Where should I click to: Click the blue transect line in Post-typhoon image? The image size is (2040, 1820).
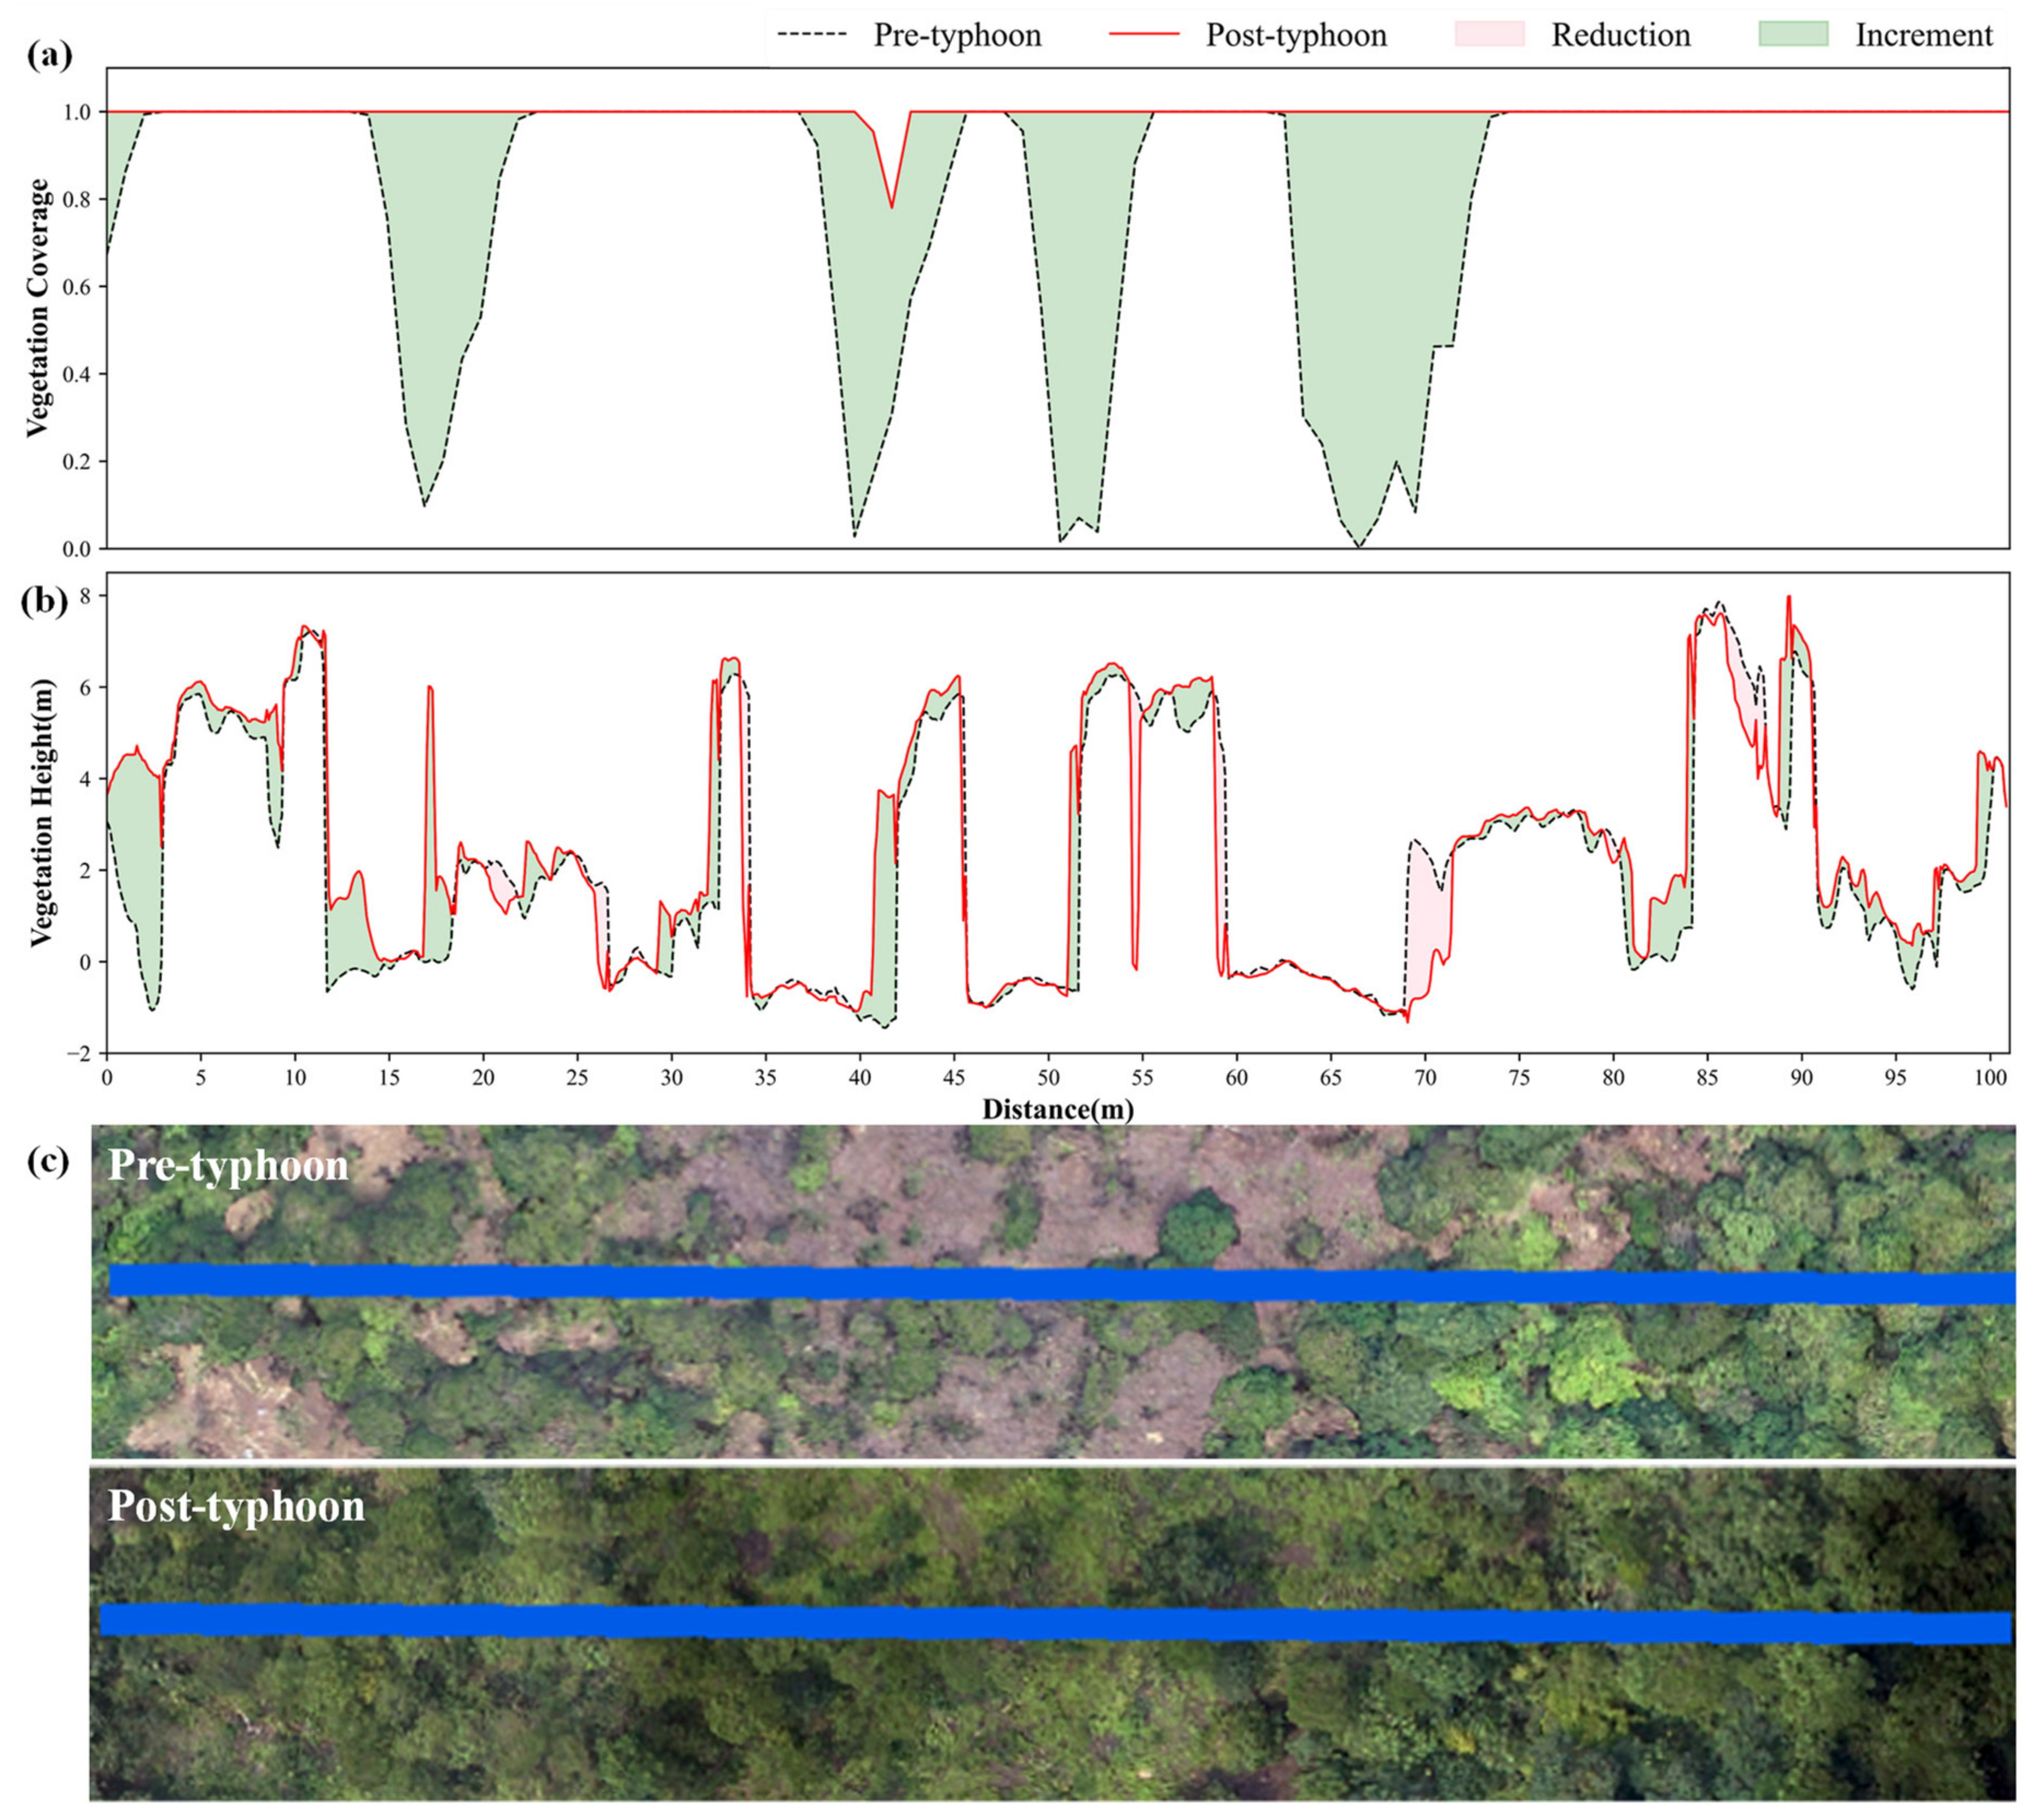pyautogui.click(x=1056, y=1624)
